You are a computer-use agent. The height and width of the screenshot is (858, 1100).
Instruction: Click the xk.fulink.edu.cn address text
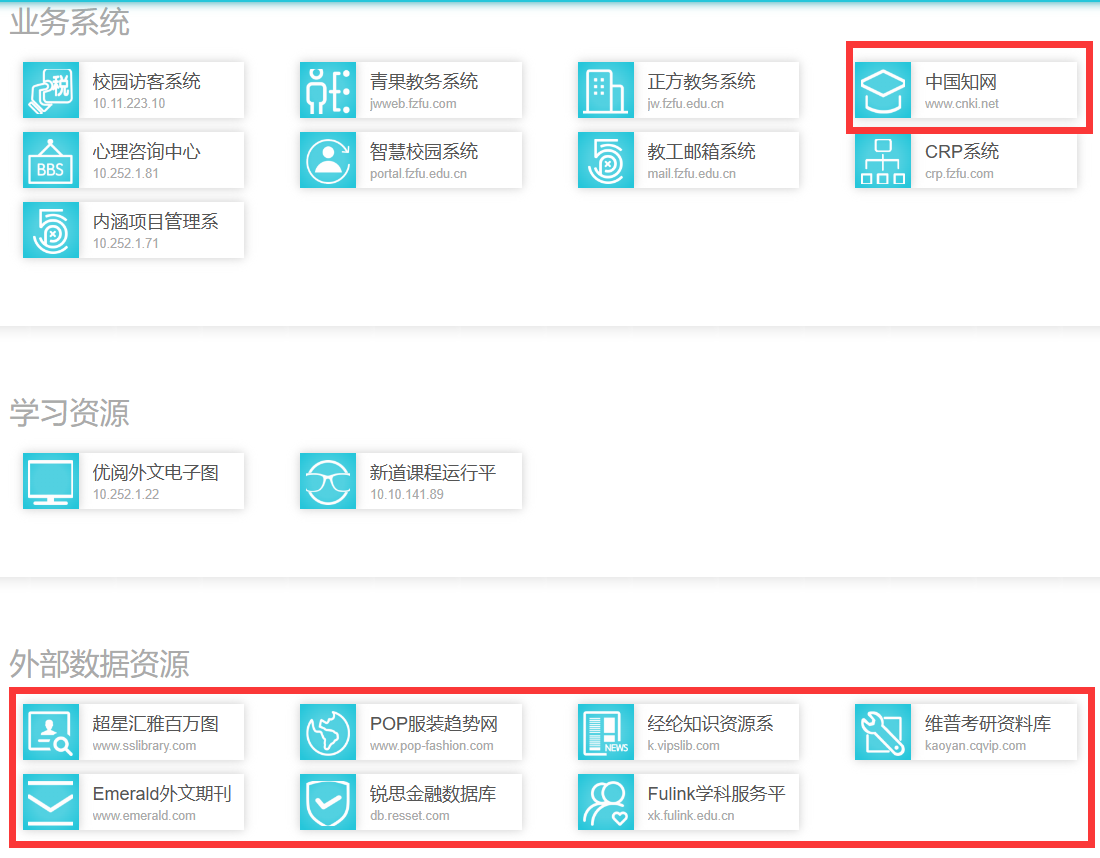(x=690, y=816)
